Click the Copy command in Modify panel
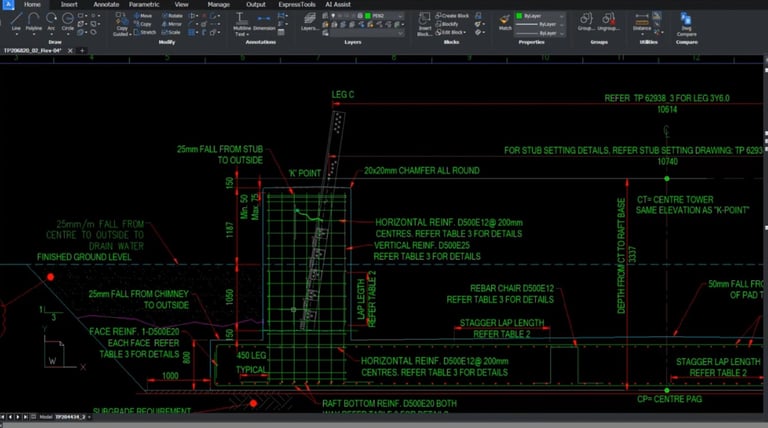768x428 pixels. [x=143, y=24]
